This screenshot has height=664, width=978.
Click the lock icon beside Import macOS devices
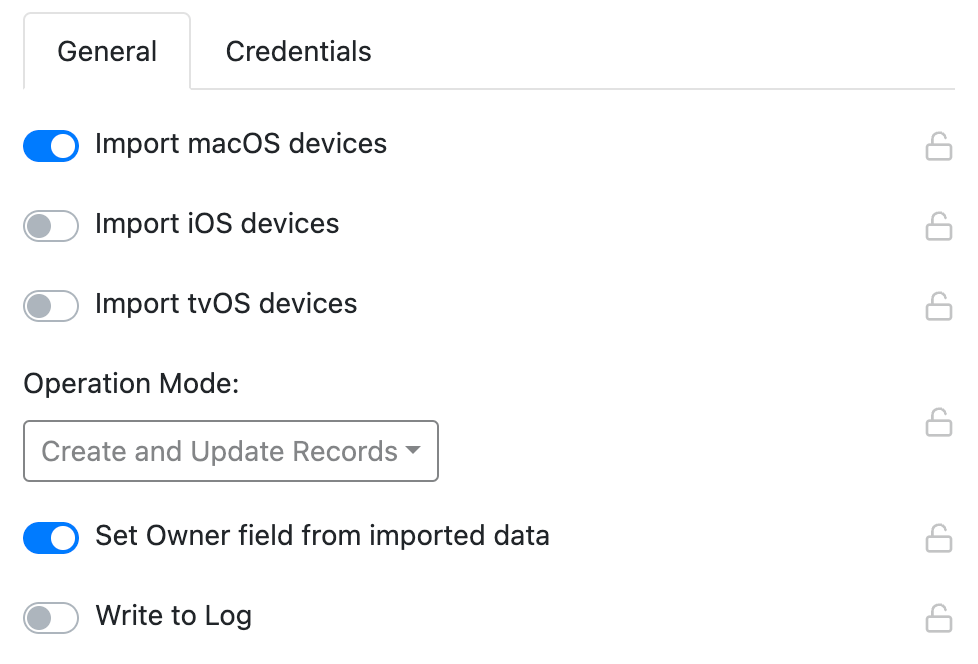pos(939,146)
